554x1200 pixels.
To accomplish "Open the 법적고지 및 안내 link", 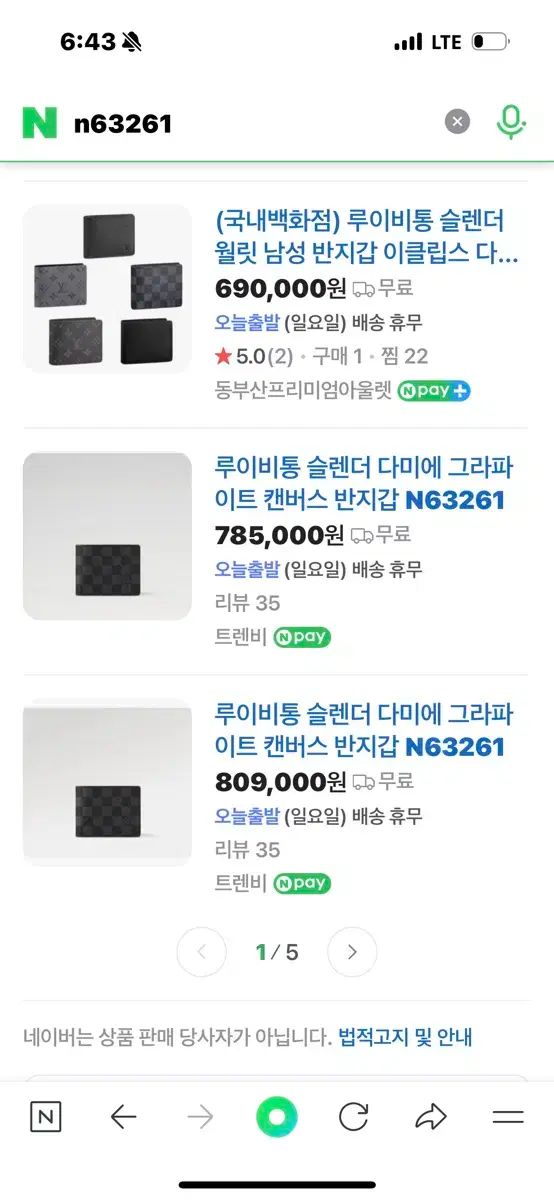I will pos(405,1037).
